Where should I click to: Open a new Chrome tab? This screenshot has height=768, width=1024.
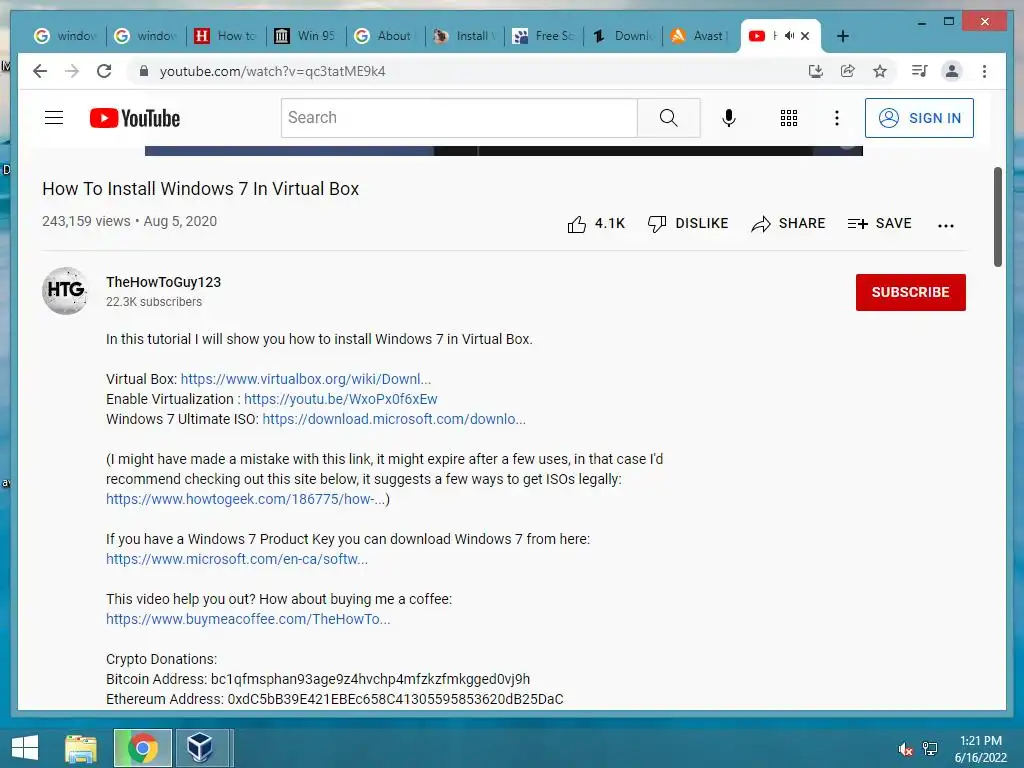click(842, 36)
